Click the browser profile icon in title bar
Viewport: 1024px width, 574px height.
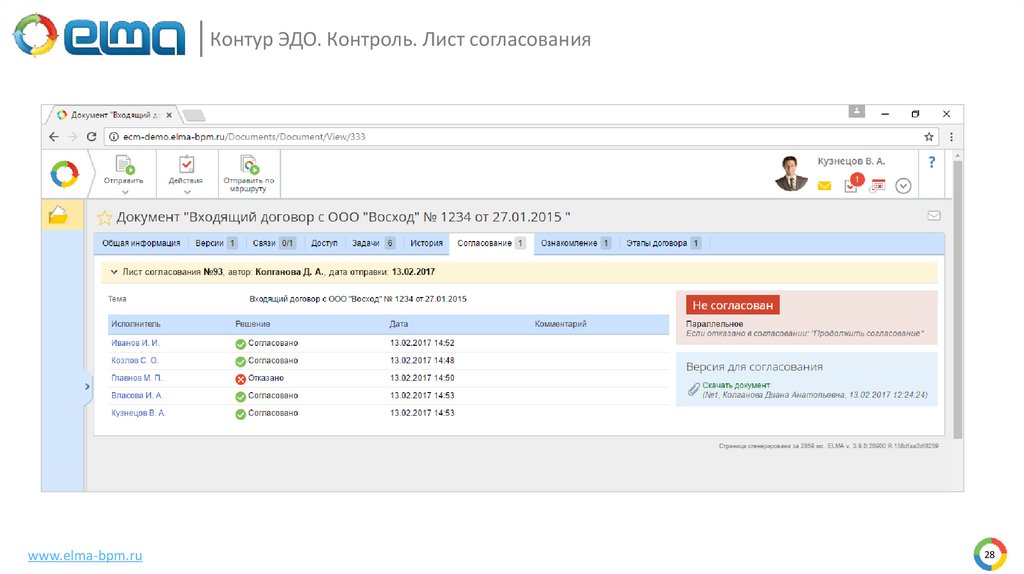(857, 112)
